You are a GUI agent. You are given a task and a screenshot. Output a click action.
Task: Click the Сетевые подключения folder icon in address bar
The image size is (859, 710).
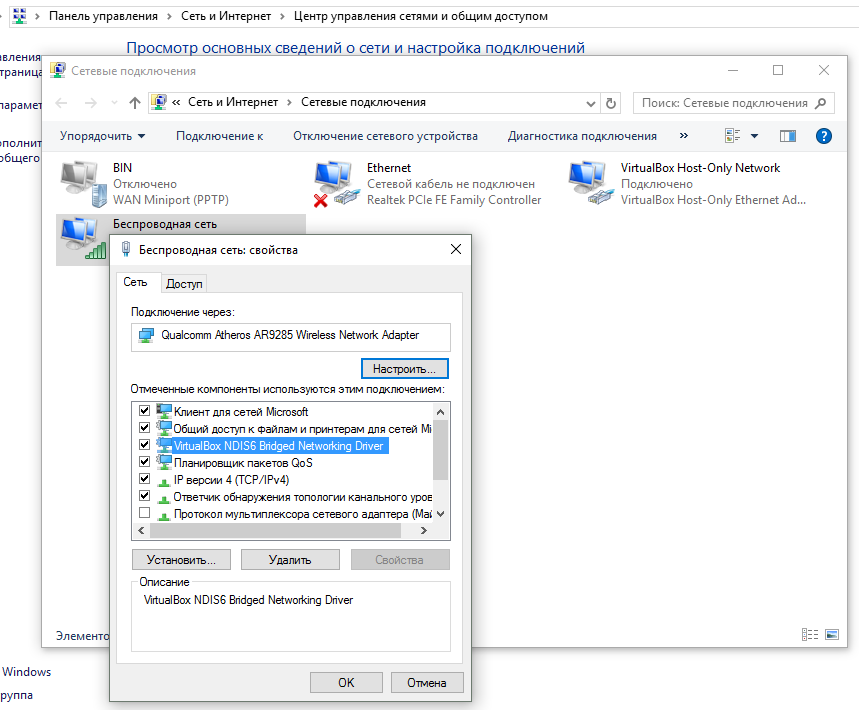(x=159, y=102)
